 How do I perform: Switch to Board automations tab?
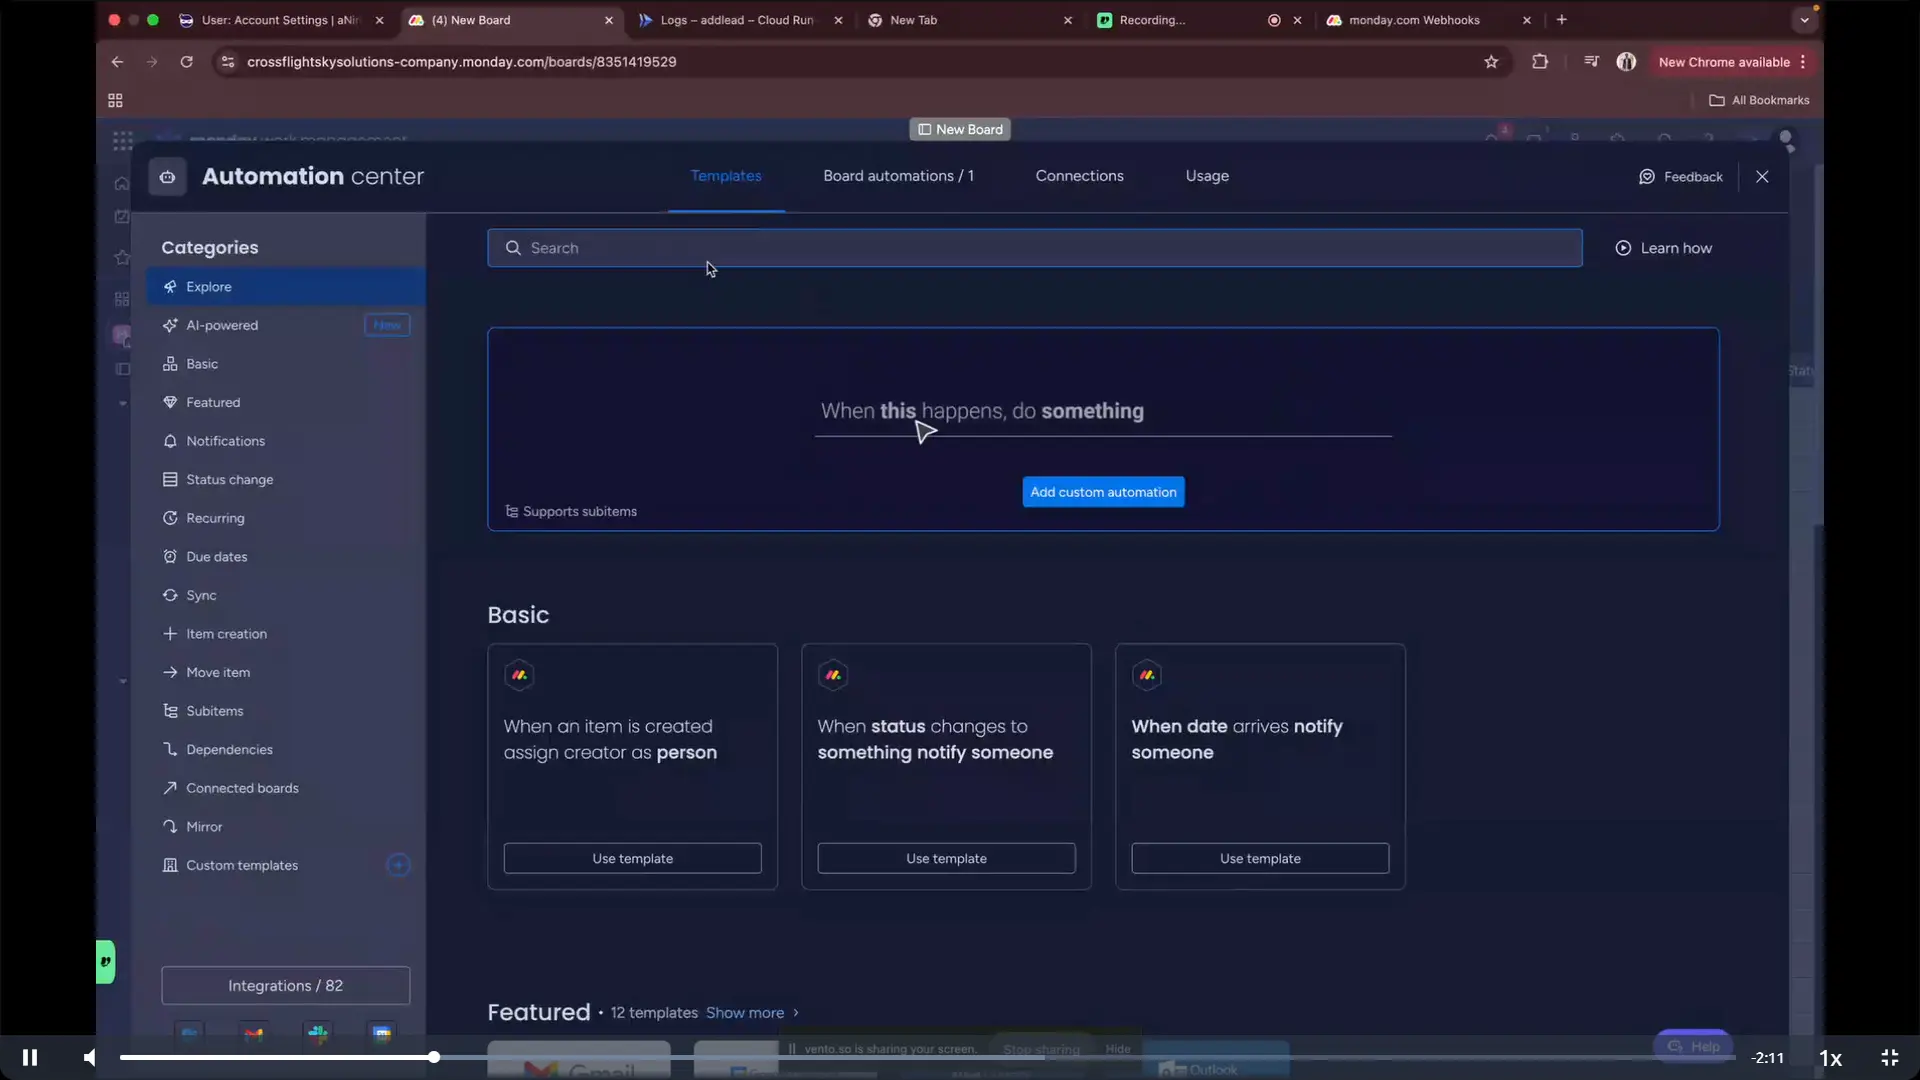coord(898,176)
